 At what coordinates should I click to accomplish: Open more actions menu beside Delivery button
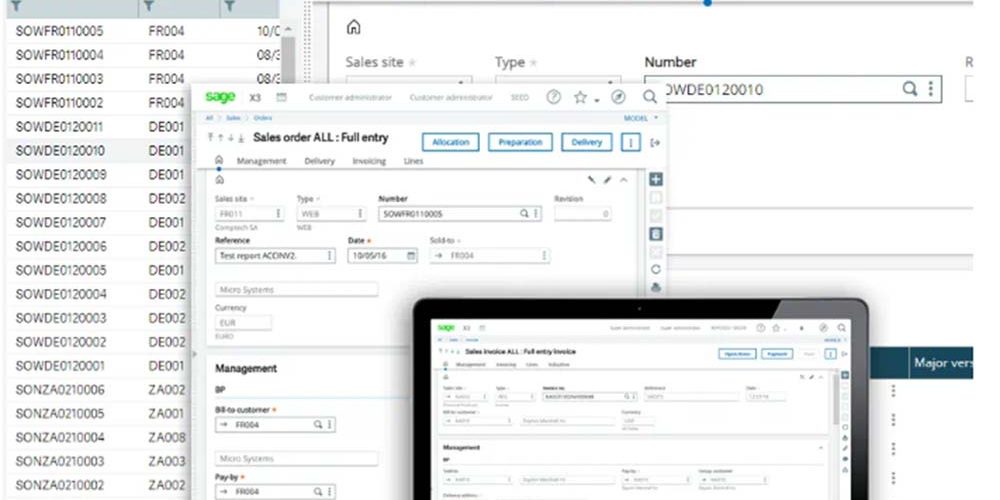[x=631, y=142]
